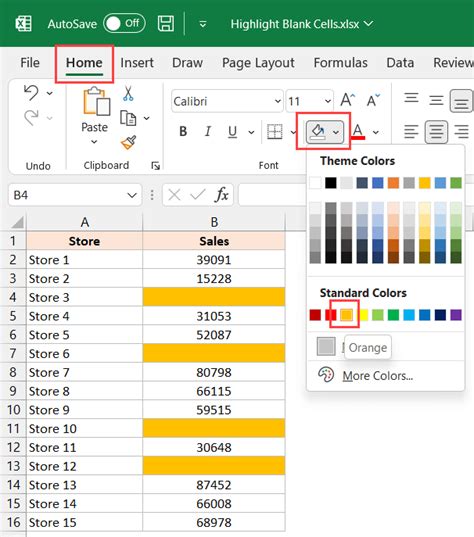The width and height of the screenshot is (474, 537).
Task: Open More Colors... option
Action: tap(378, 376)
